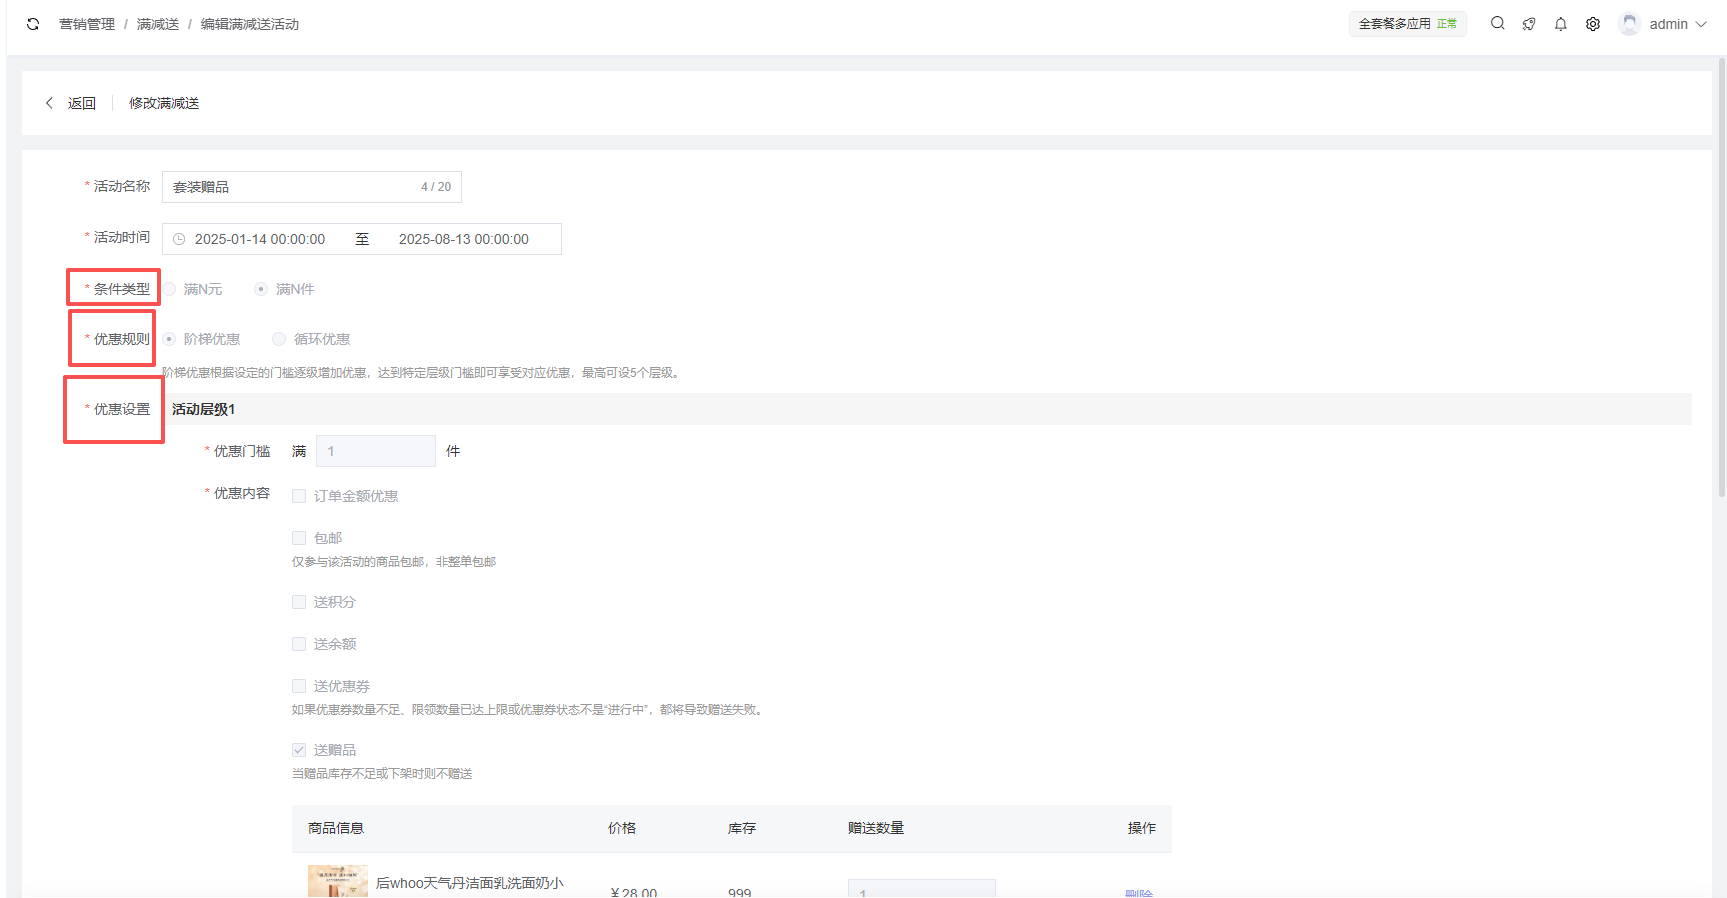The width and height of the screenshot is (1727, 898).
Task: Click the back arrow next to 返回
Action: click(x=49, y=103)
